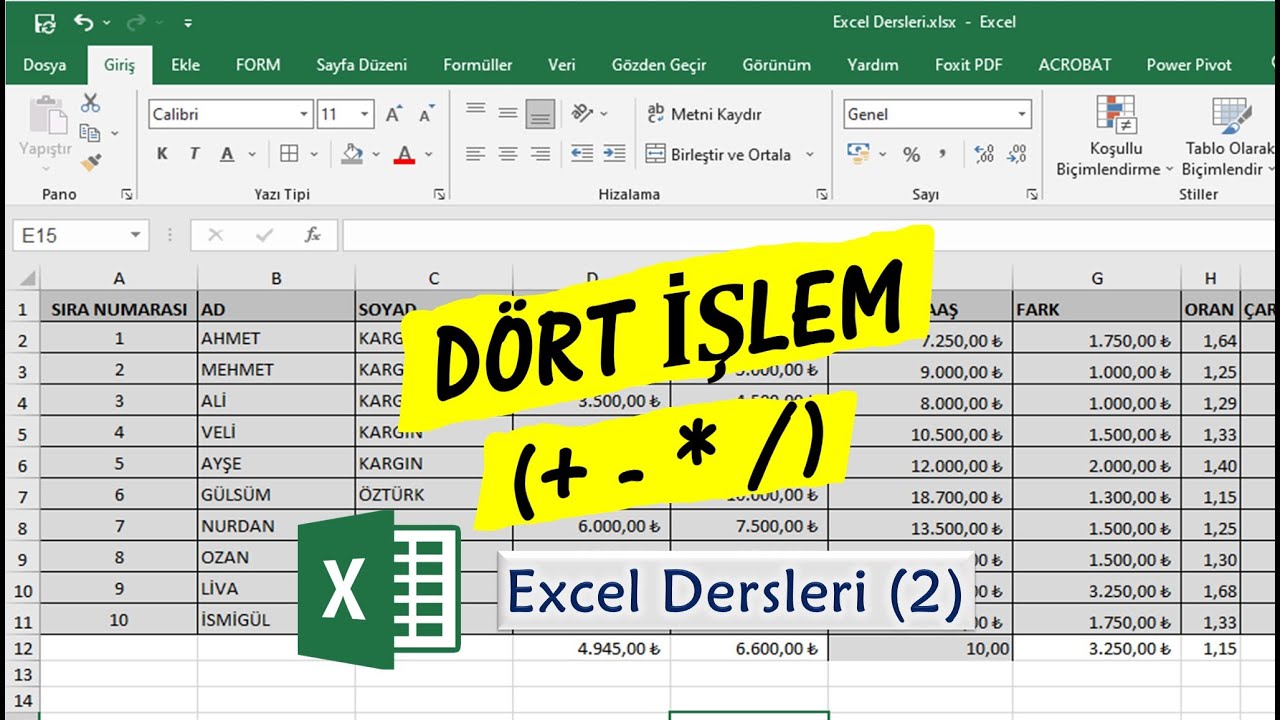Viewport: 1280px width, 720px height.
Task: Toggle underline with the underlined A button
Action: coord(227,154)
